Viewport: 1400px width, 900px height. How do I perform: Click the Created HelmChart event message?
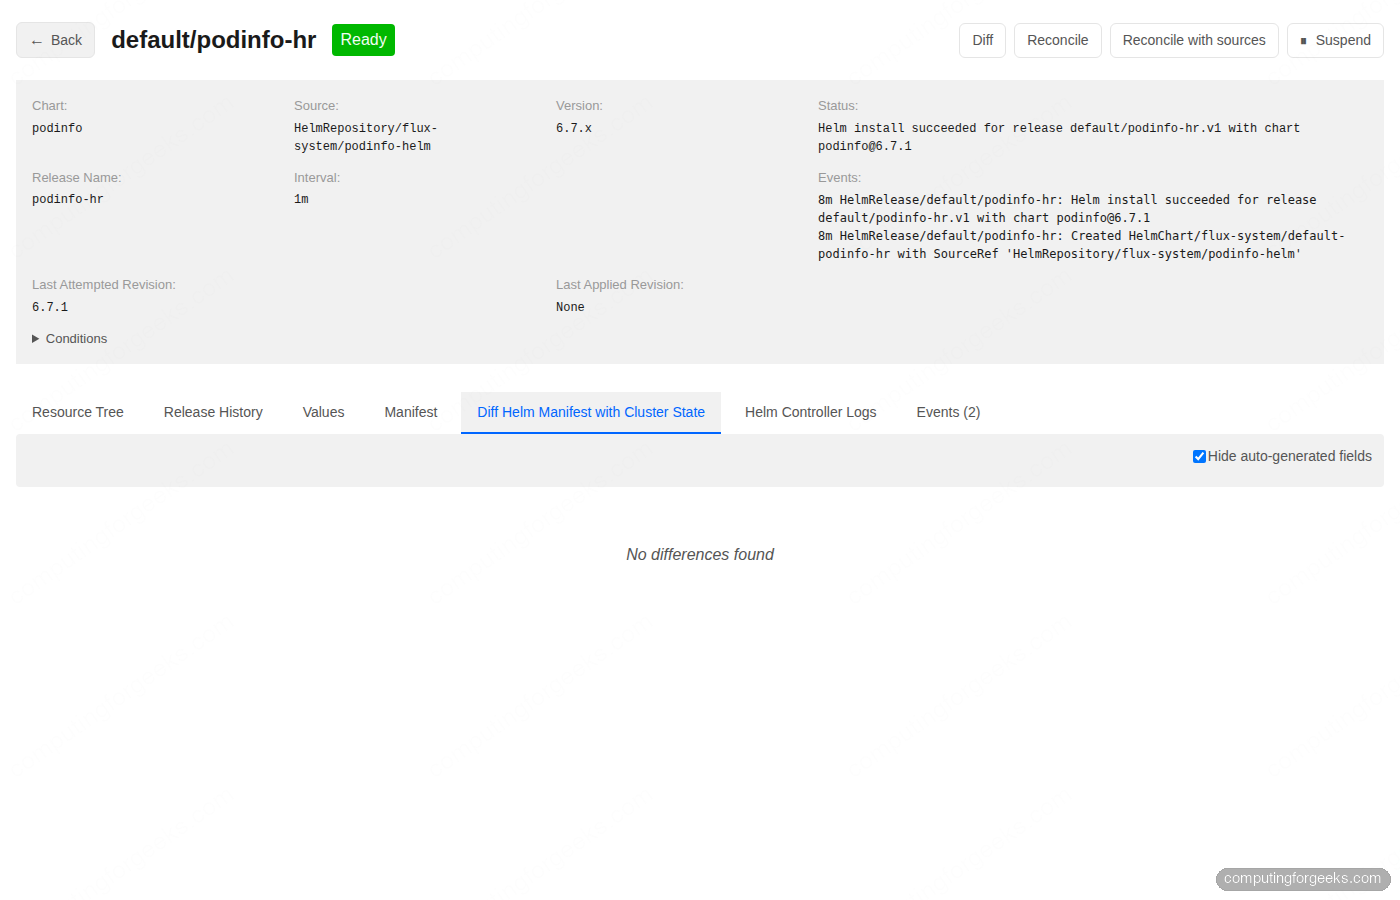click(x=1081, y=245)
